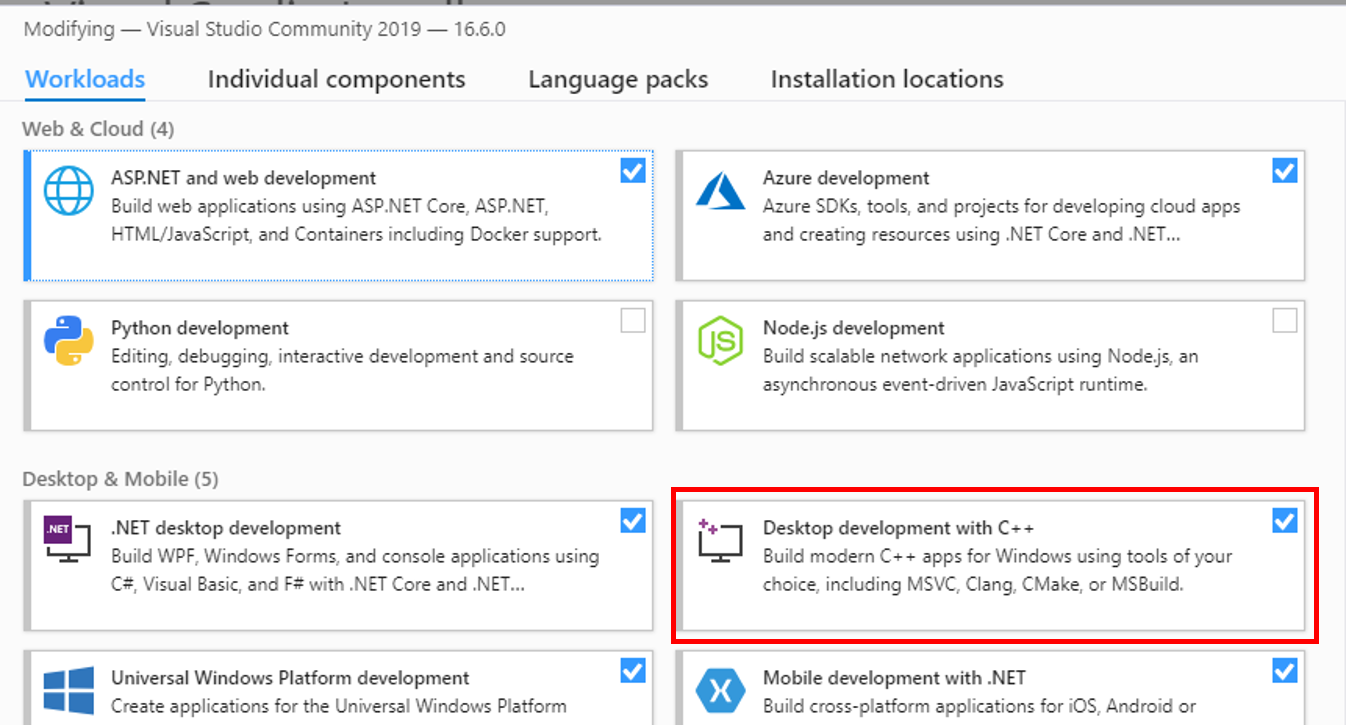
Task: Select the '.NET desktop development' card title
Action: point(226,528)
